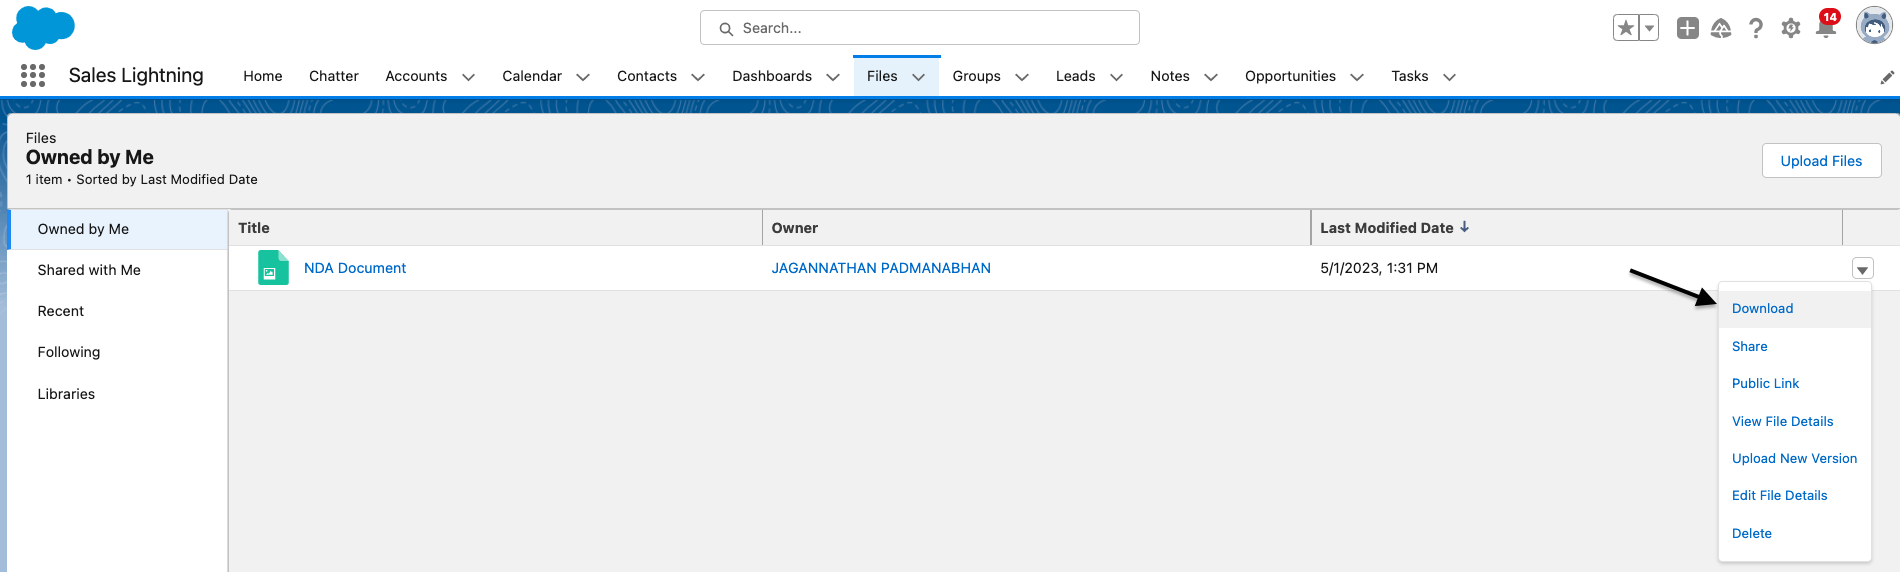1900x572 pixels.
Task: Open the Chatter tab
Action: click(x=334, y=76)
